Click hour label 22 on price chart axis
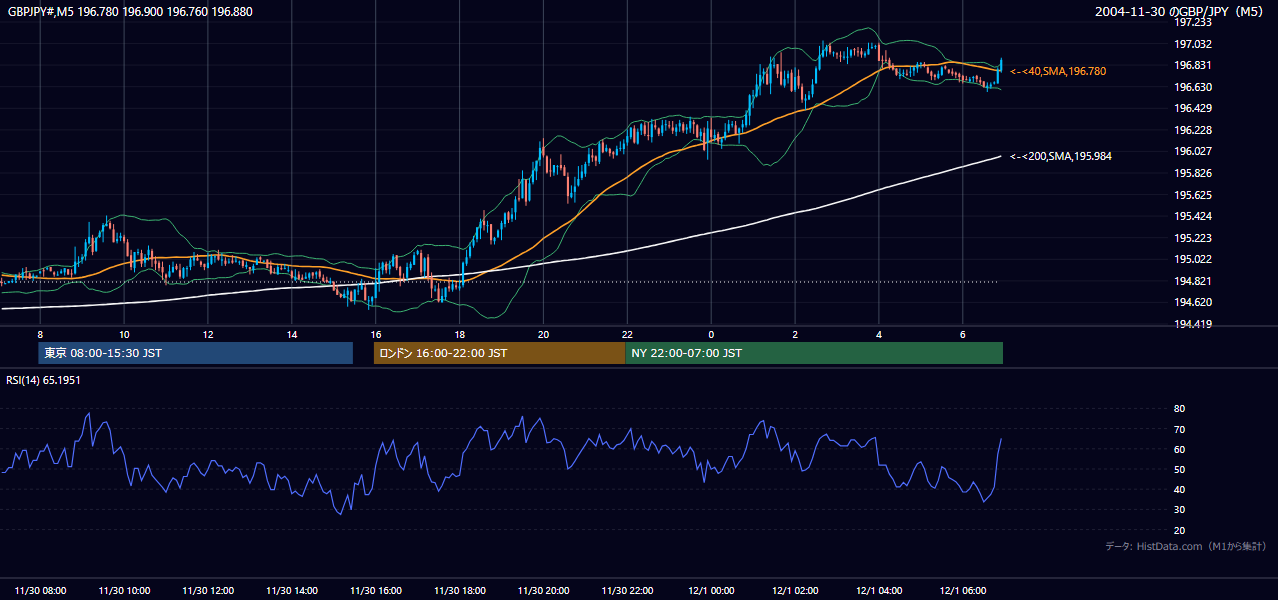The width and height of the screenshot is (1278, 600). [627, 334]
